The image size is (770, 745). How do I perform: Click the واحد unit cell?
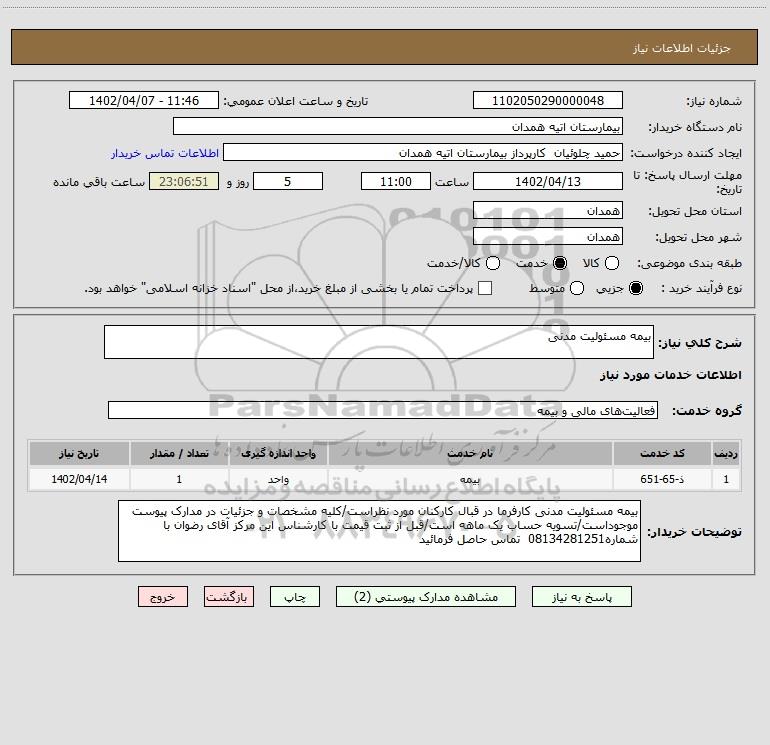(278, 479)
